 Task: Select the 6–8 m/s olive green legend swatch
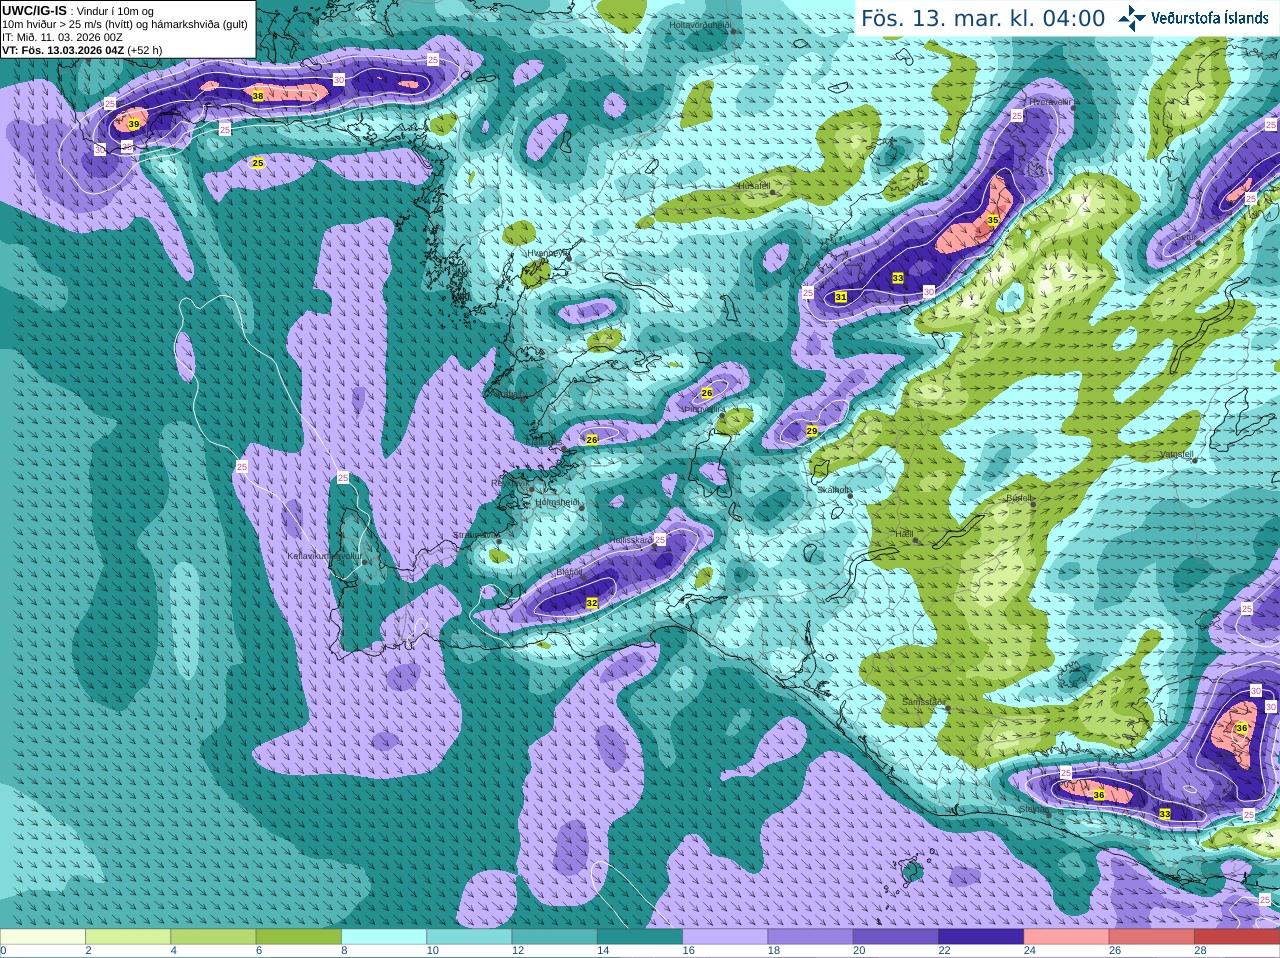[299, 936]
